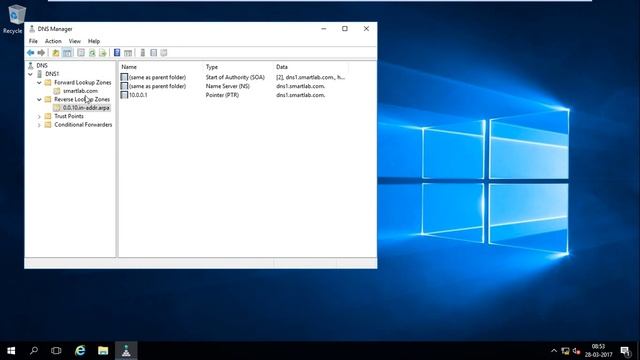Open Help via the blue book icon
Image resolution: width=640 pixels, height=360 pixels.
117,53
